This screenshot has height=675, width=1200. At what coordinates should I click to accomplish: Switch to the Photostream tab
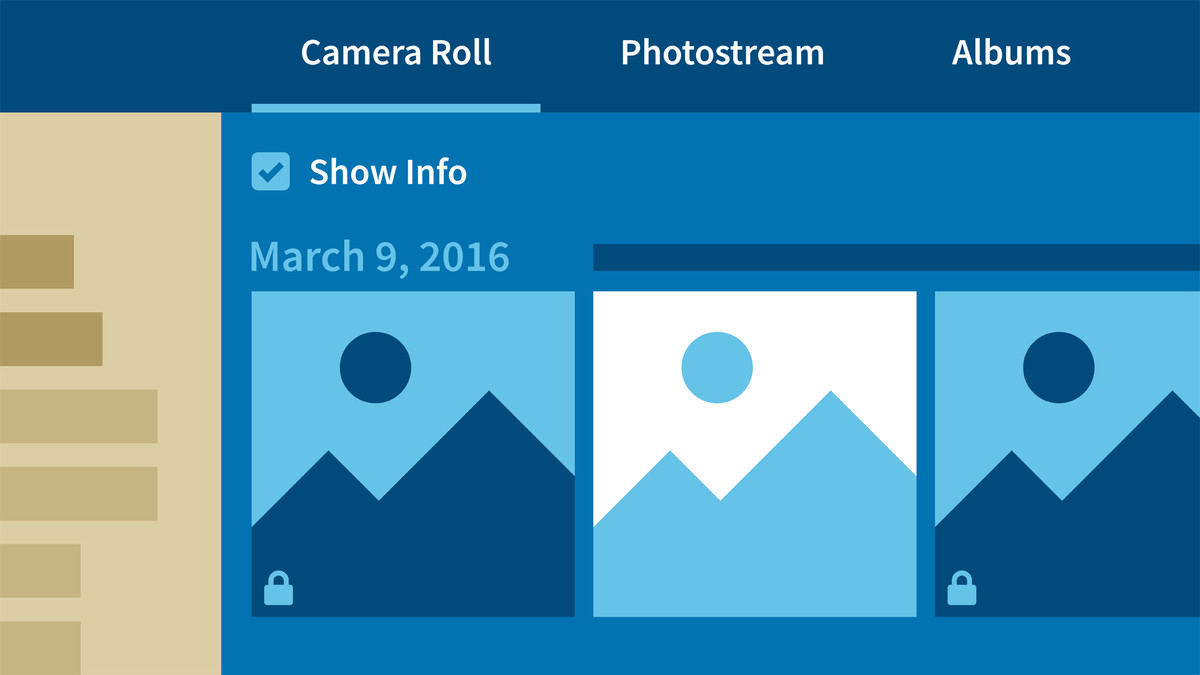click(x=722, y=53)
